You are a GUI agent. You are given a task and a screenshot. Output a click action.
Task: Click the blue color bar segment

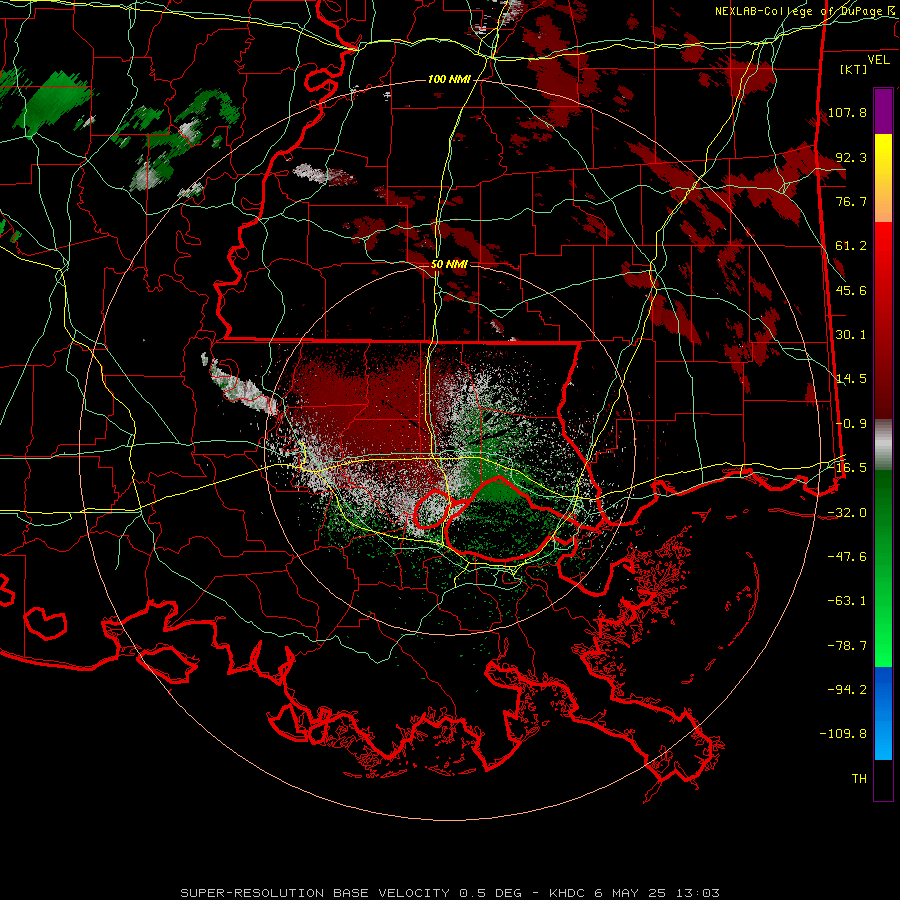[x=883, y=713]
